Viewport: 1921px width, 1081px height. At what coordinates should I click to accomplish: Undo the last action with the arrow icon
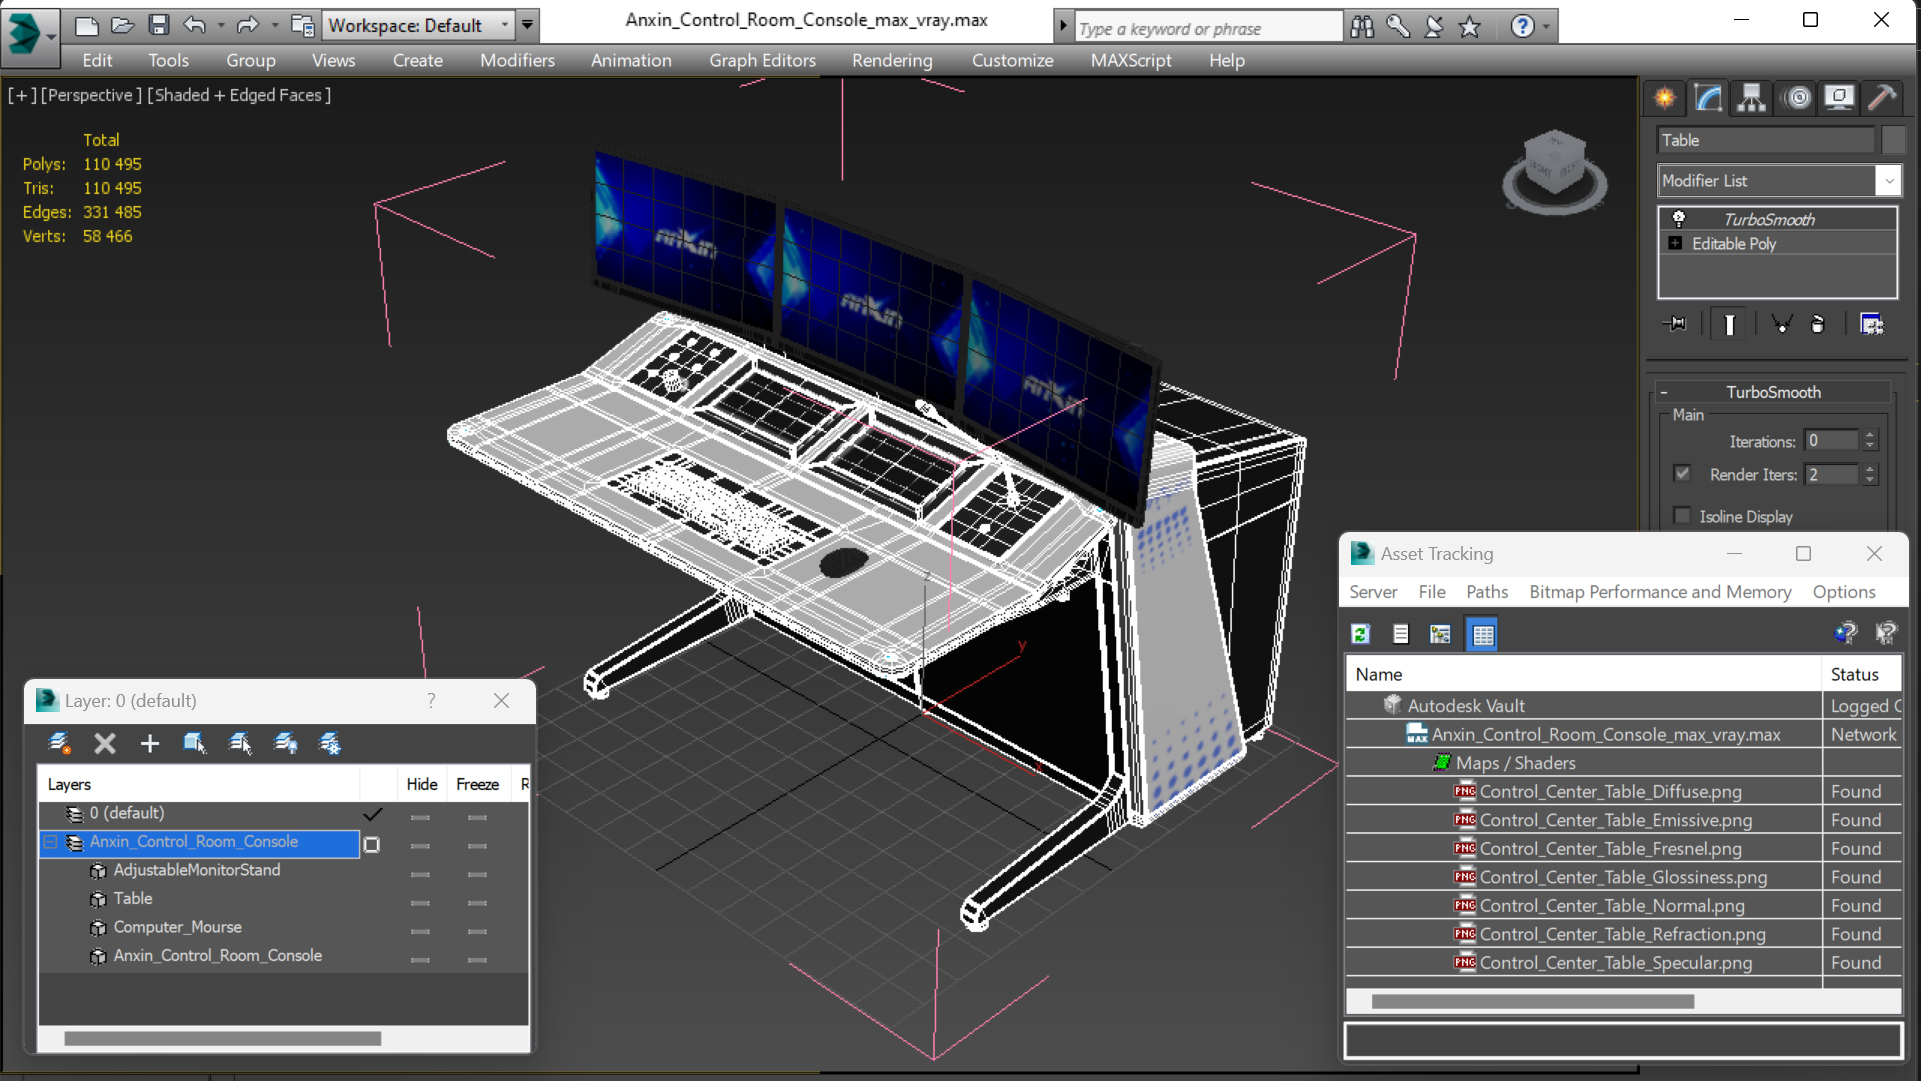click(195, 25)
